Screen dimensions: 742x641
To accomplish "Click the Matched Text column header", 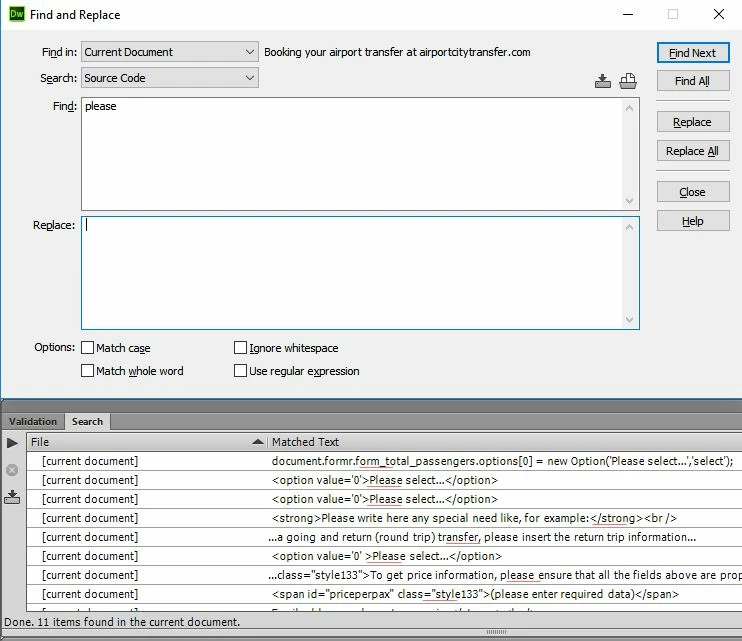I will 504,442.
